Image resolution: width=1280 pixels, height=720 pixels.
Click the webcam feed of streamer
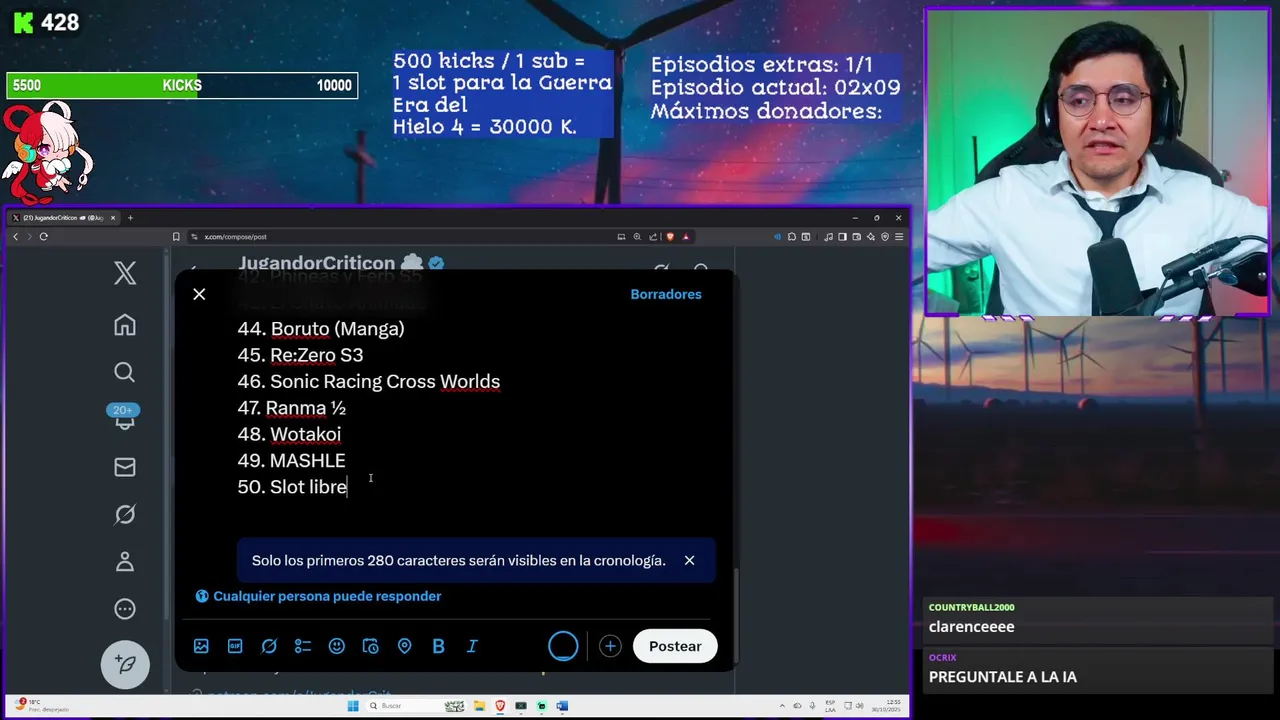point(1098,163)
